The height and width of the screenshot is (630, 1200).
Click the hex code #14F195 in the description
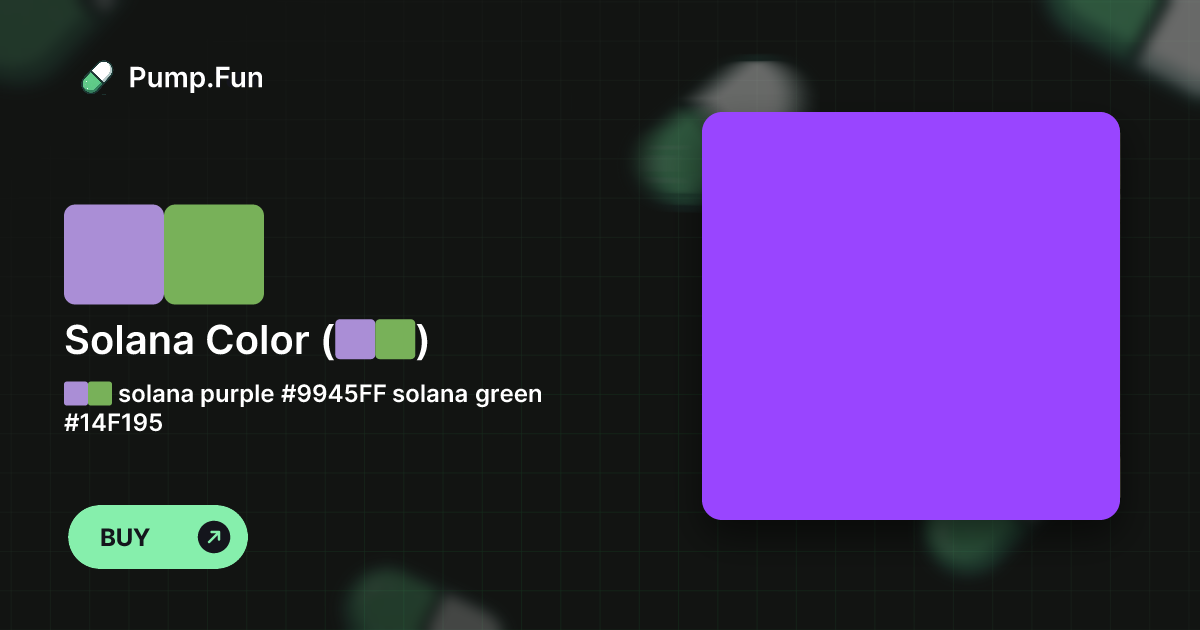(x=113, y=422)
